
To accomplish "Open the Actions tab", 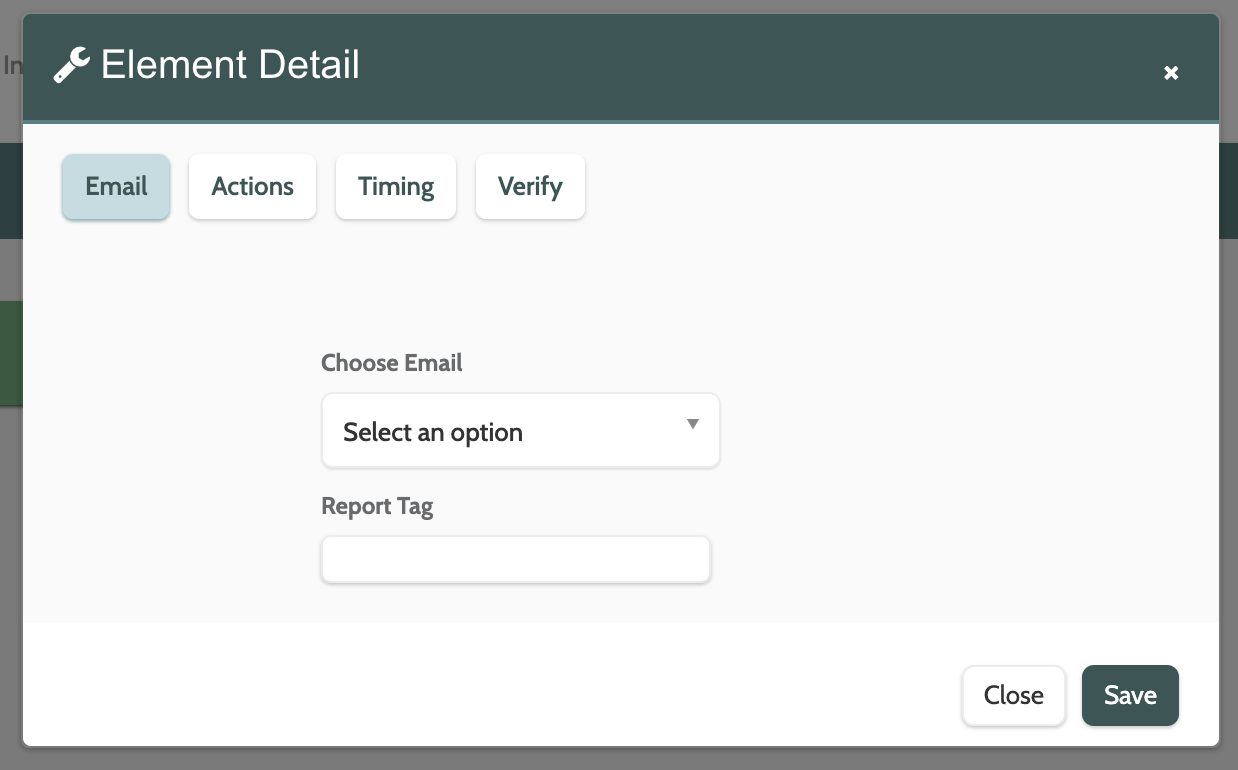I will (x=252, y=187).
